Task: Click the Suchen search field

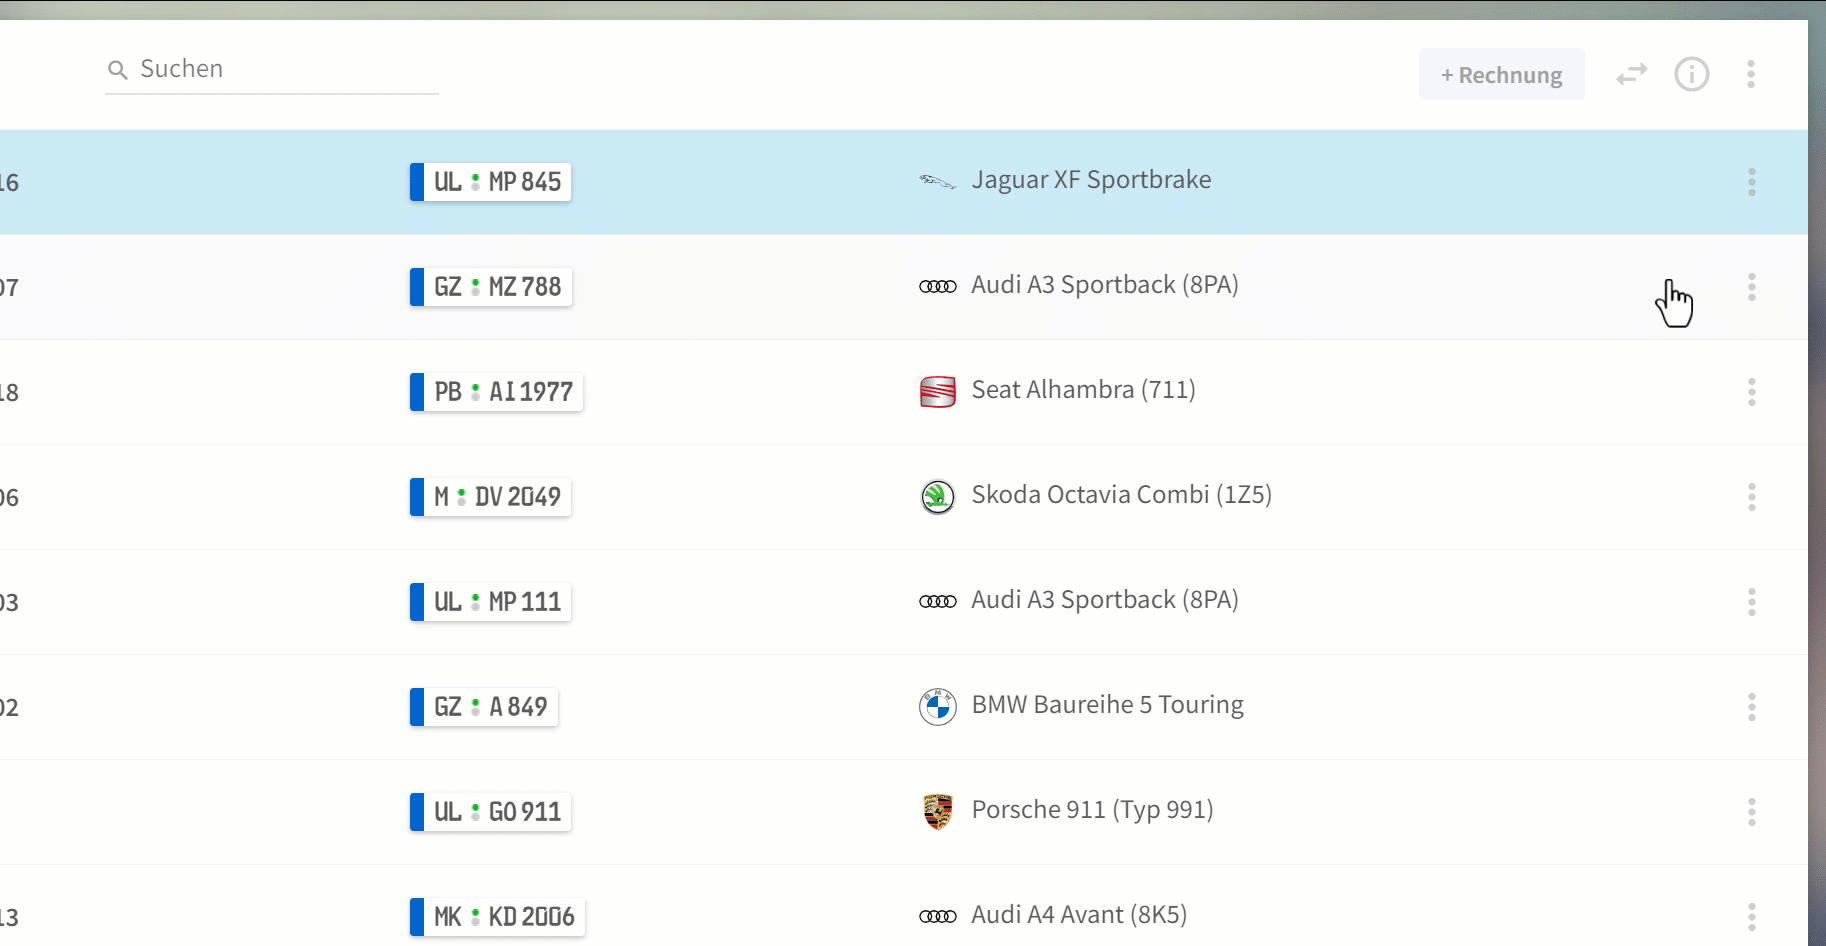Action: [271, 69]
